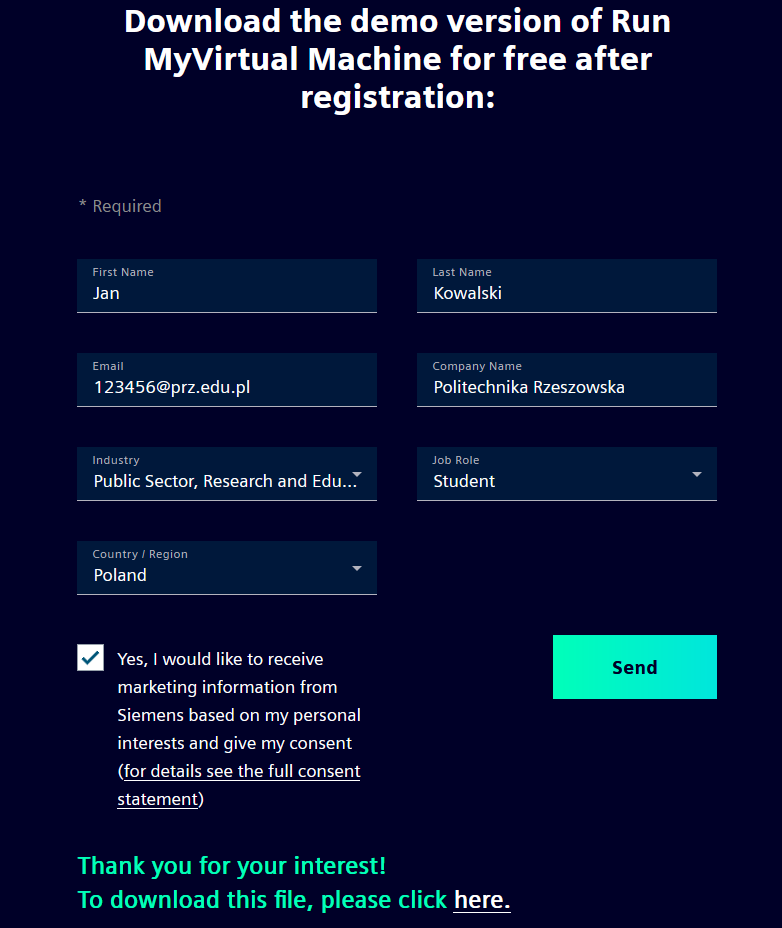Click the 'To download this file' text
This screenshot has width=782, height=928.
click(x=262, y=900)
